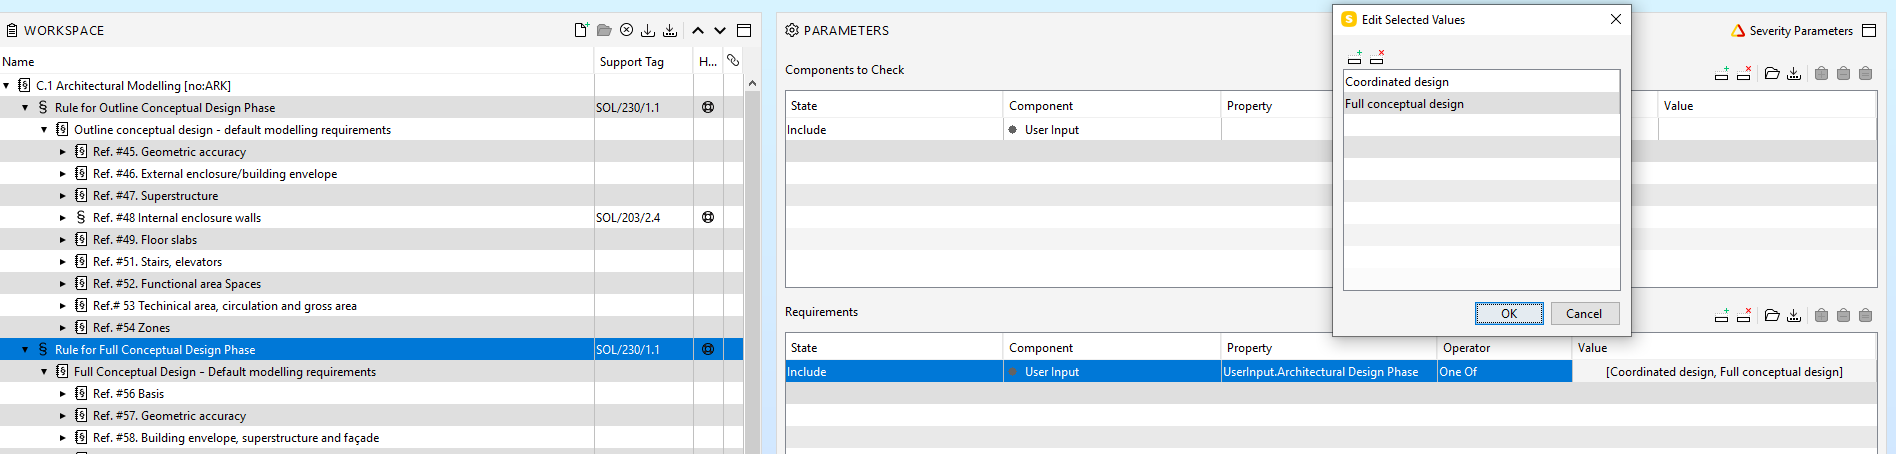Viewport: 1896px width, 454px height.
Task: Select Ref.# 53 Techinical area row
Action: click(371, 306)
